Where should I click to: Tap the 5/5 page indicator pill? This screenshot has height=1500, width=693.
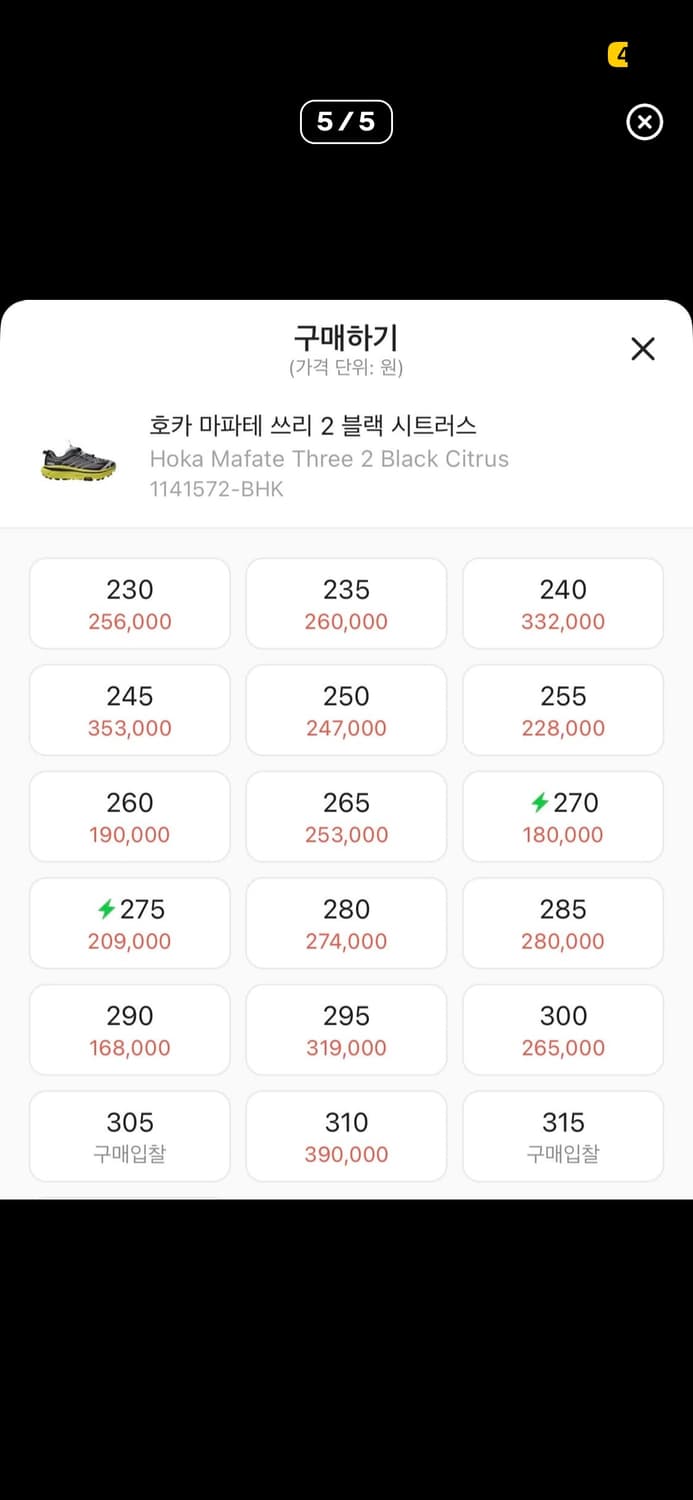coord(346,121)
